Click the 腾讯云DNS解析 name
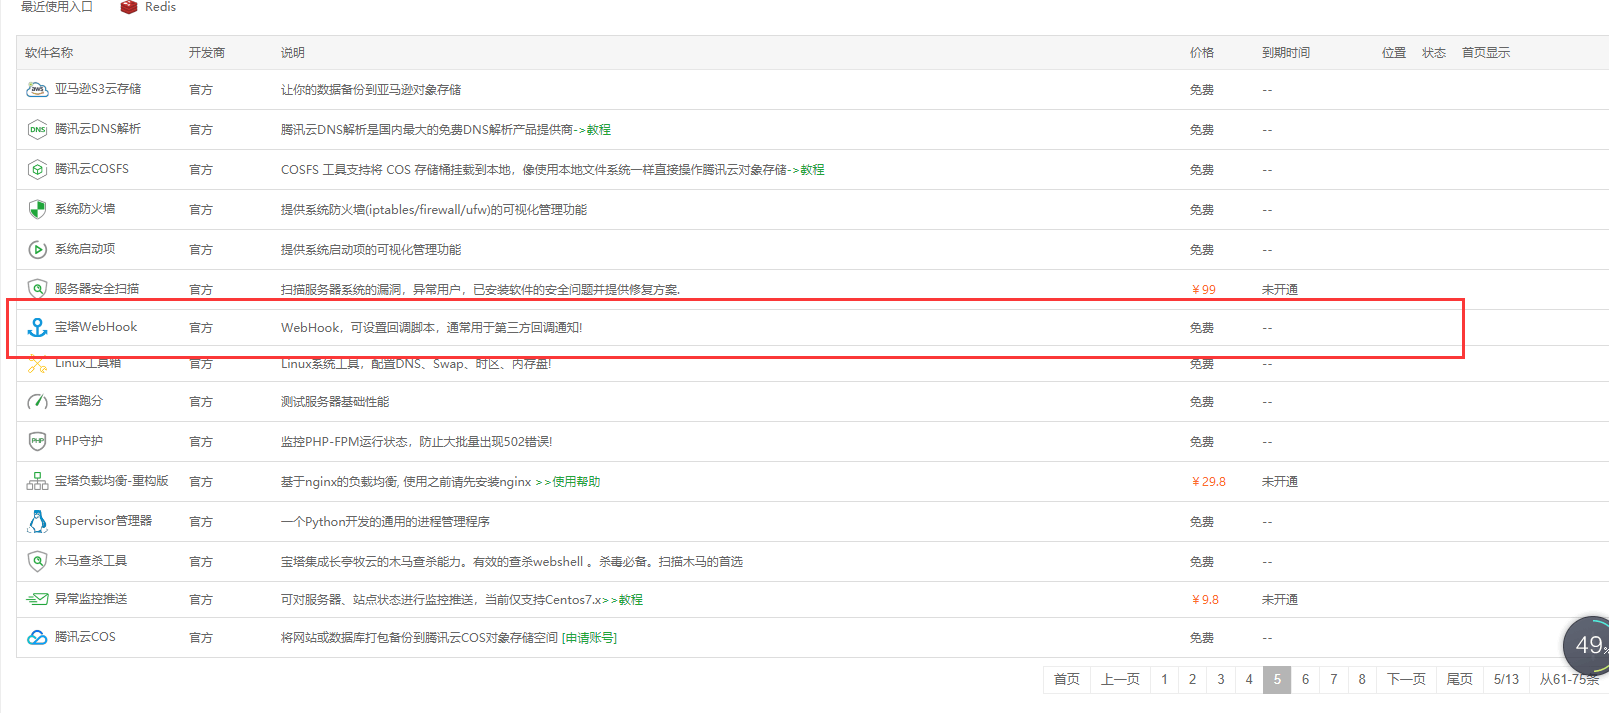This screenshot has height=713, width=1609. [98, 129]
